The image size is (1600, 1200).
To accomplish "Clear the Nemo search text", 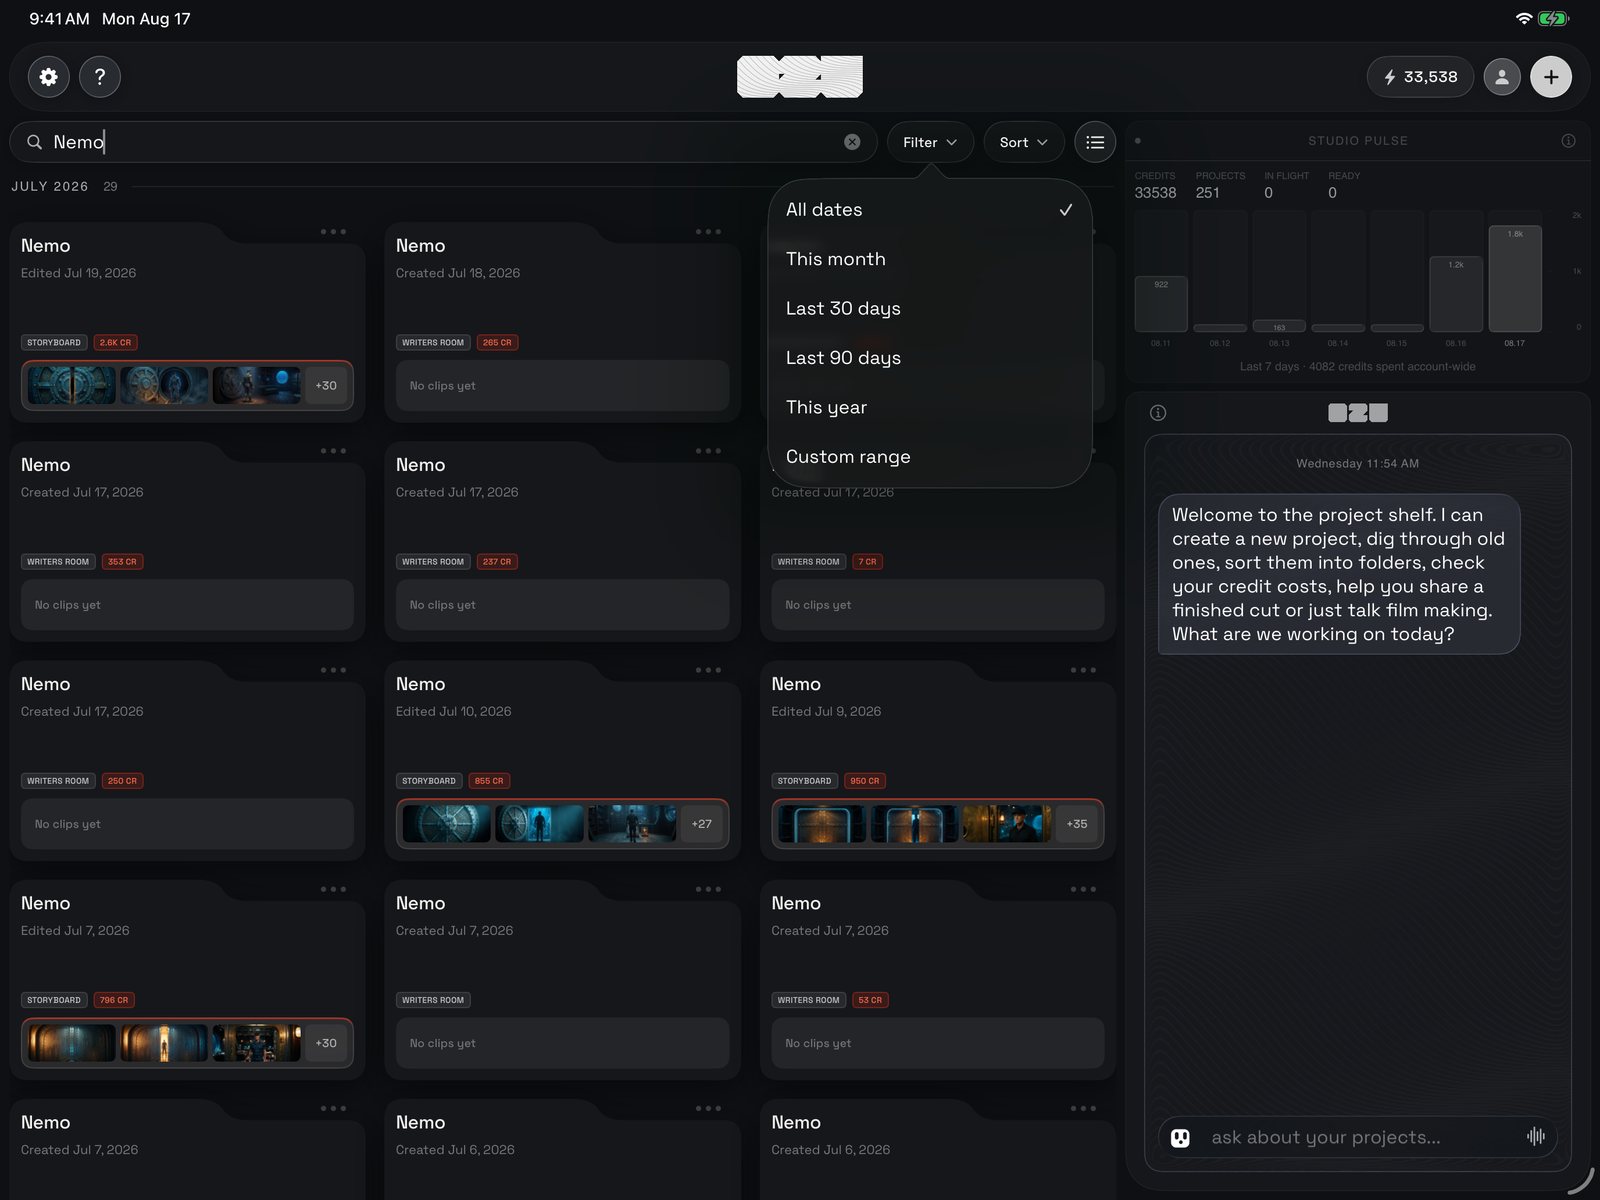I will (852, 142).
